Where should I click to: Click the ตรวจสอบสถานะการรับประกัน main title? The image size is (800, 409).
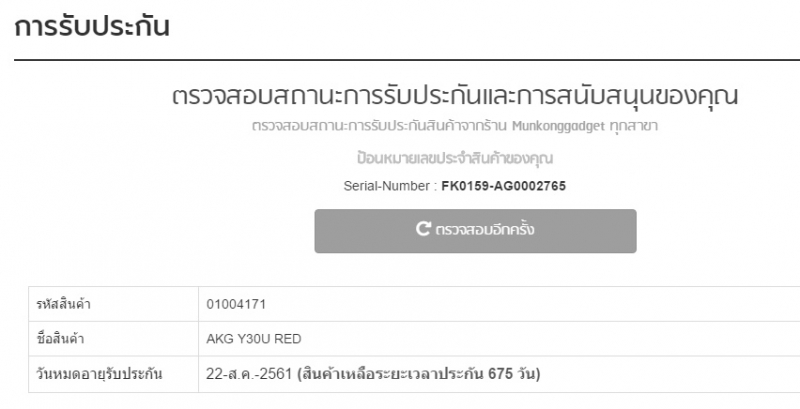pyautogui.click(x=455, y=98)
